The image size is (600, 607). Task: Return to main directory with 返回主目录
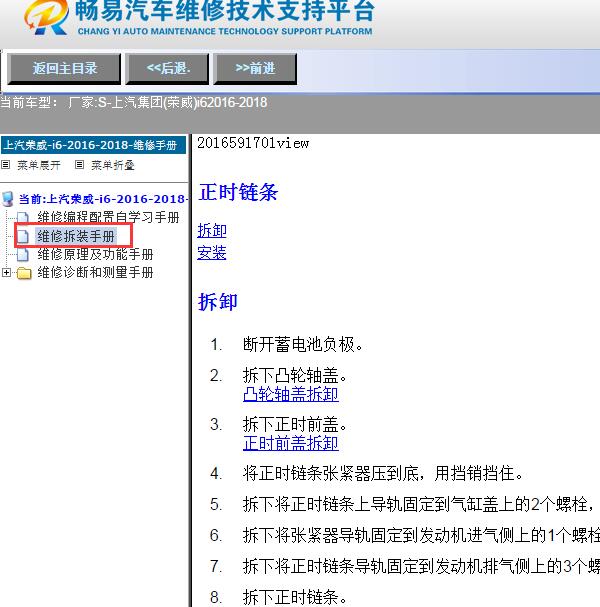click(x=64, y=69)
